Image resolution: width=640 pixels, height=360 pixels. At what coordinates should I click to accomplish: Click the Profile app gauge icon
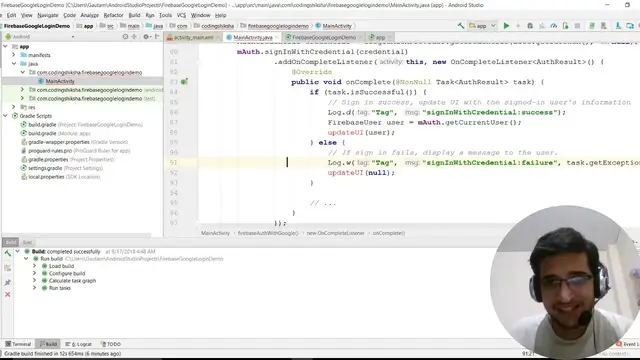[x=553, y=26]
